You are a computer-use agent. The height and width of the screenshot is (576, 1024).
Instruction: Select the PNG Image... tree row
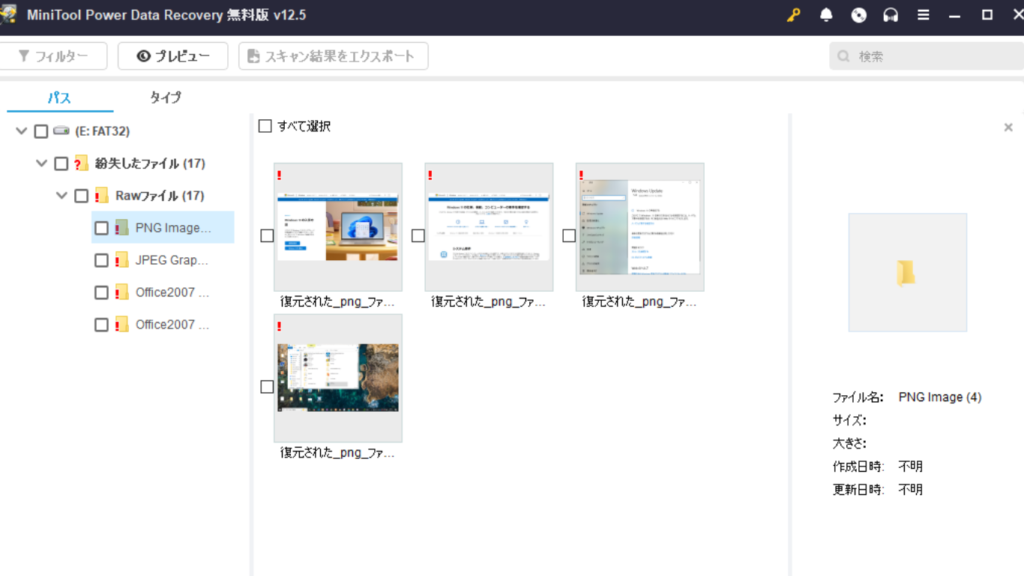163,227
